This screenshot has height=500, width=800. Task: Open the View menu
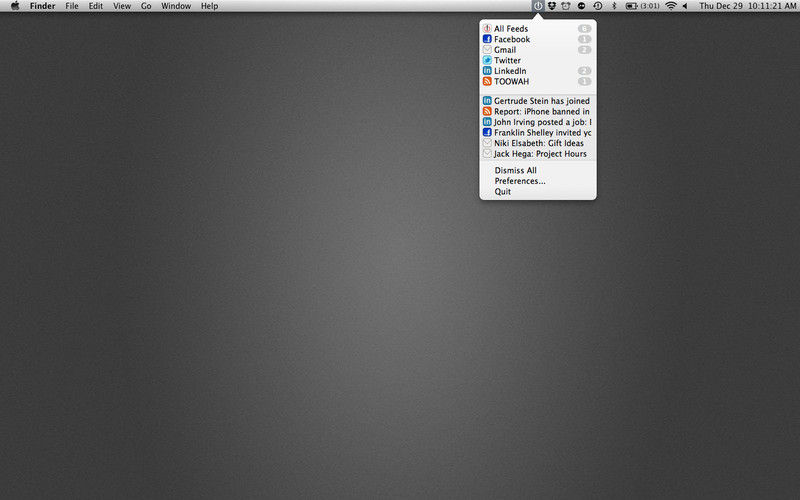(122, 6)
